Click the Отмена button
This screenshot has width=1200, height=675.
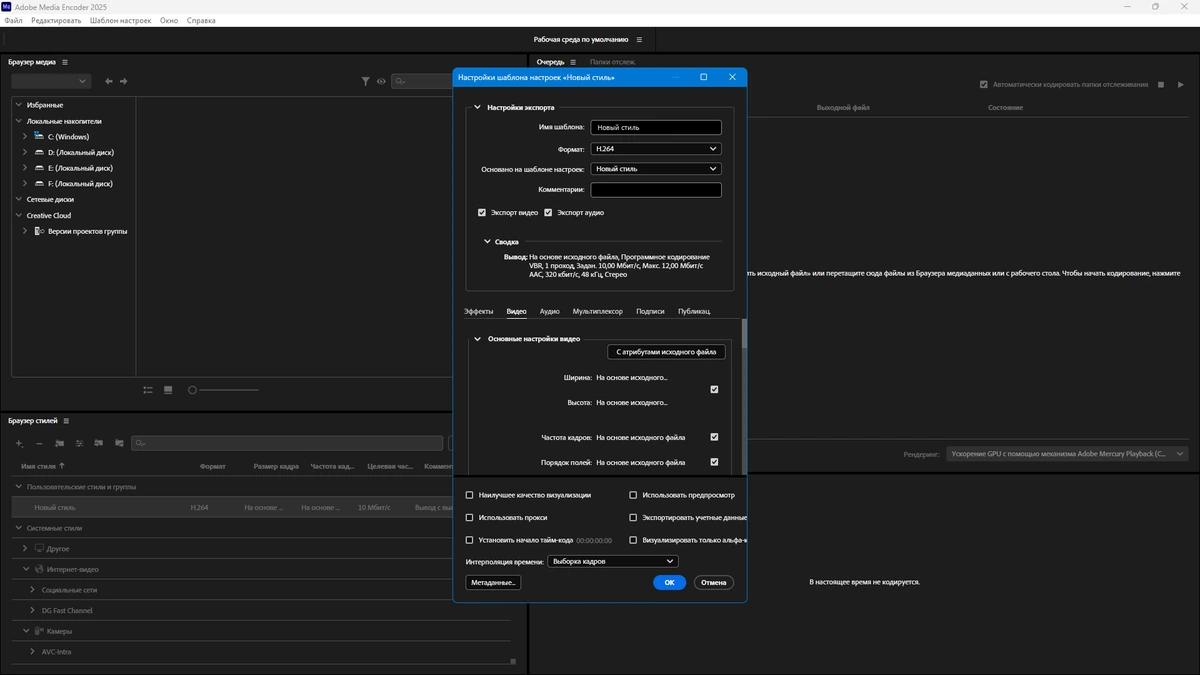714,582
